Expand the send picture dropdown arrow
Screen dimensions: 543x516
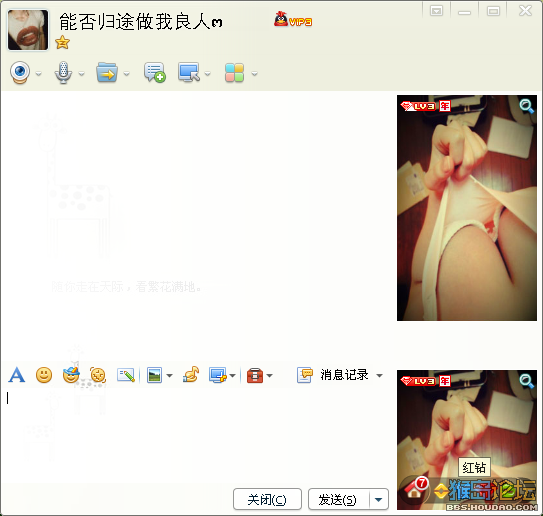170,375
